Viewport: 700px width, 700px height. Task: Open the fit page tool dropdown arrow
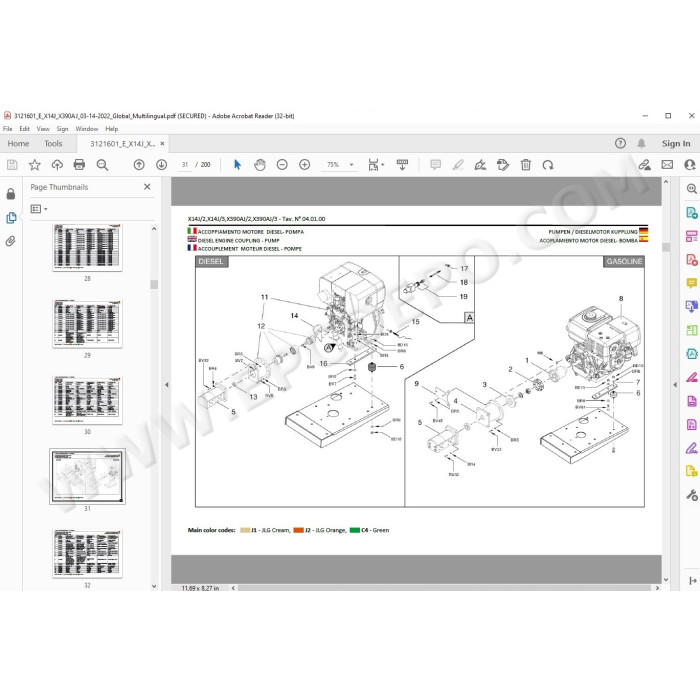[383, 165]
